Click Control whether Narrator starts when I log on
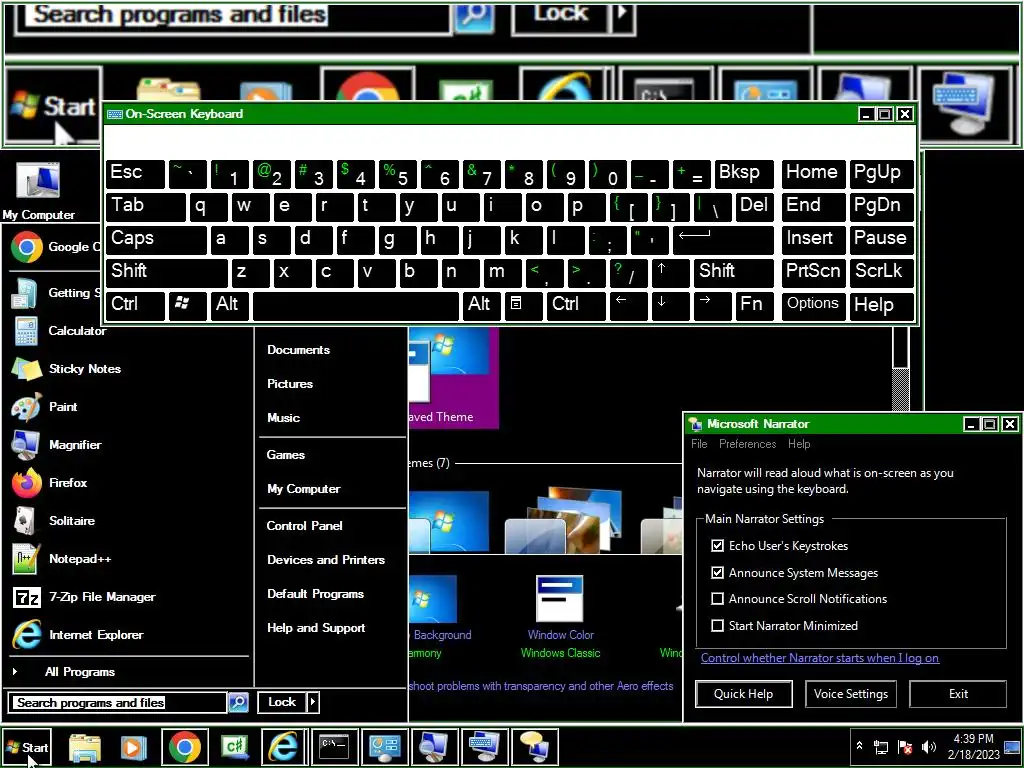The image size is (1024, 768). pos(820,658)
